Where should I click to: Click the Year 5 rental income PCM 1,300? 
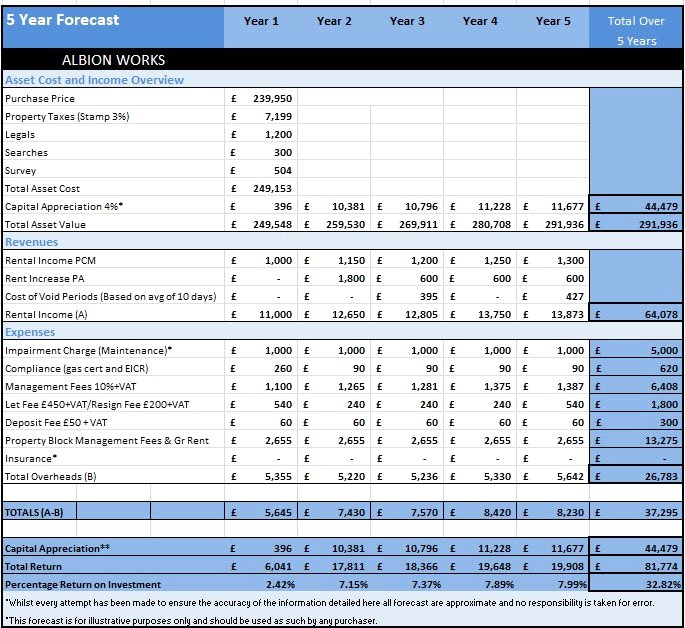pos(571,261)
